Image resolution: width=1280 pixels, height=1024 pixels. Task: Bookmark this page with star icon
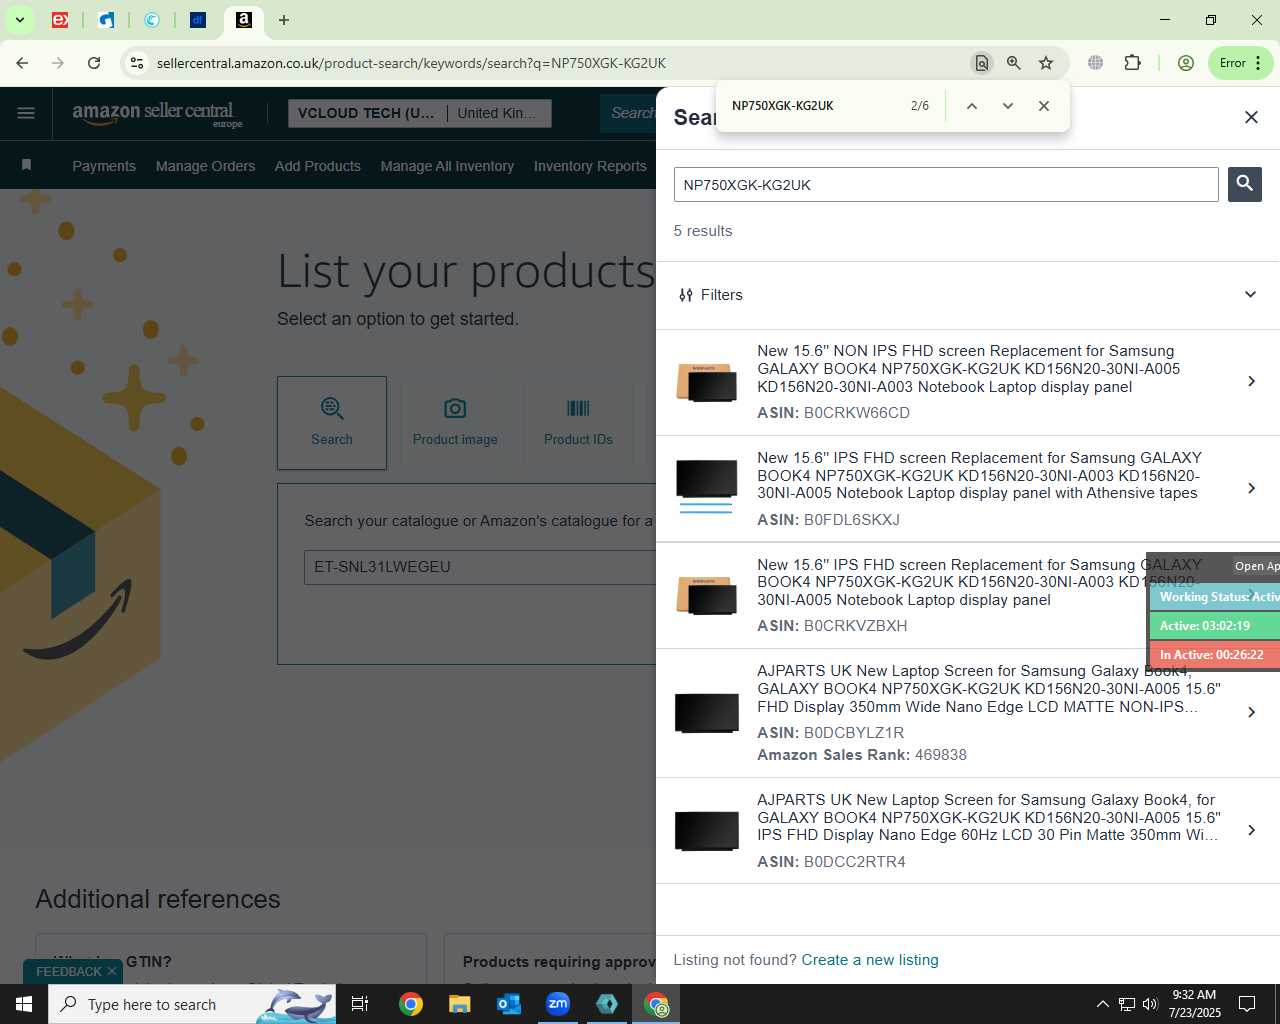[x=1046, y=63]
